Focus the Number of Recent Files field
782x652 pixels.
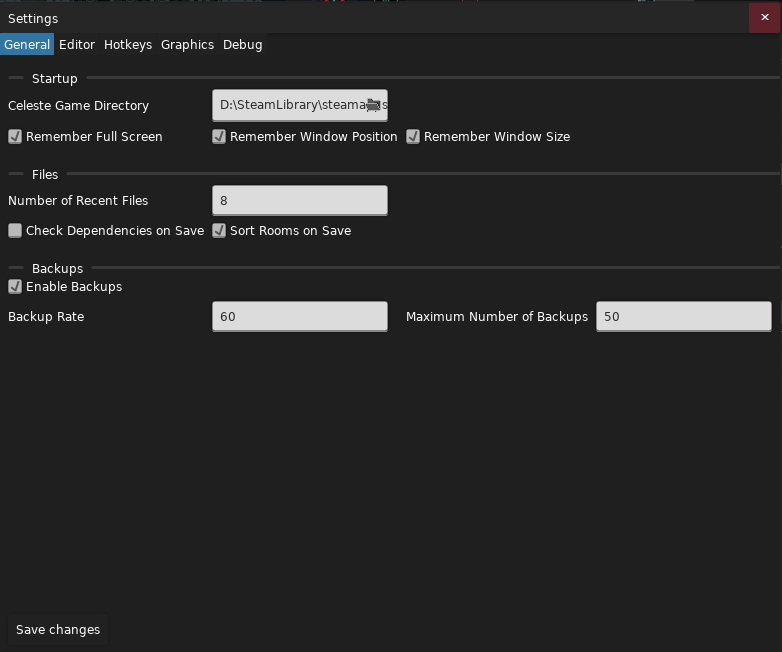tap(299, 201)
